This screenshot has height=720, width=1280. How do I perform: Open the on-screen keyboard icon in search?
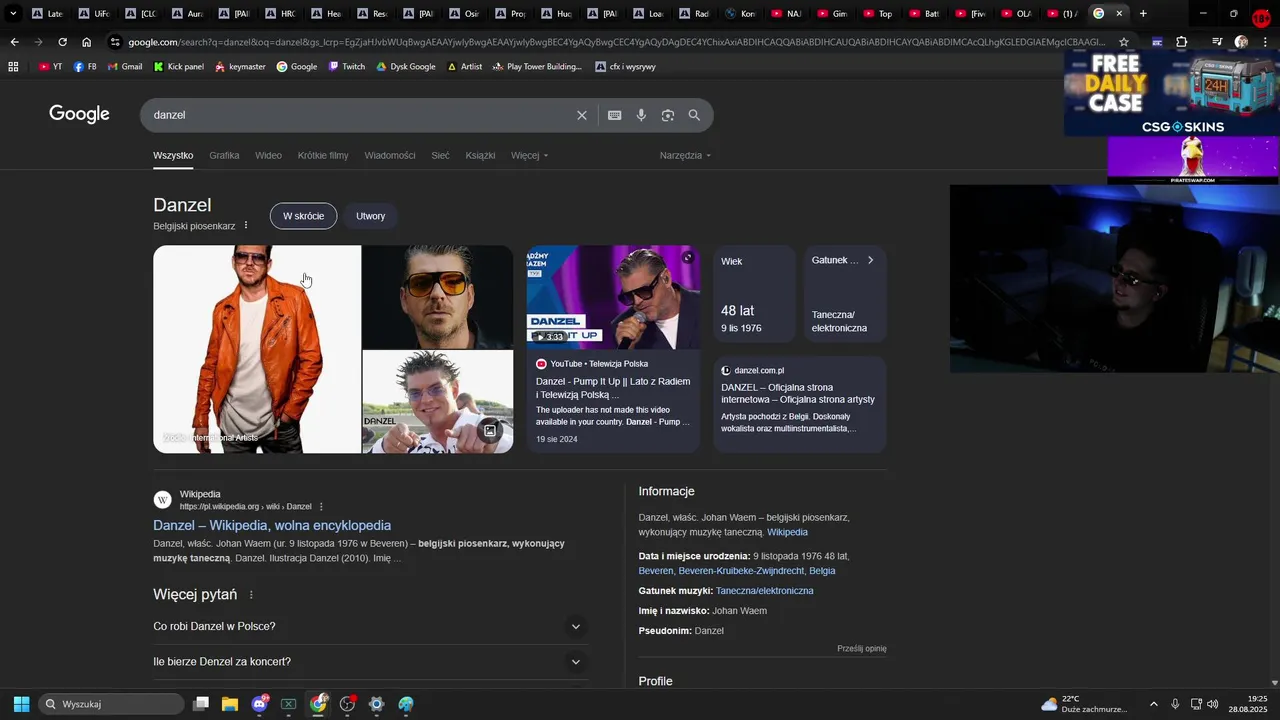coord(615,115)
